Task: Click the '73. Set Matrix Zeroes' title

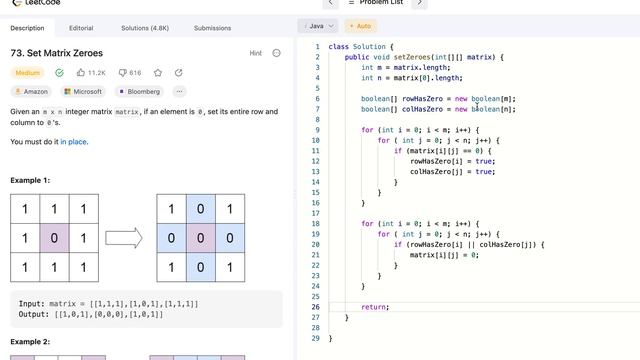Action: (57, 53)
